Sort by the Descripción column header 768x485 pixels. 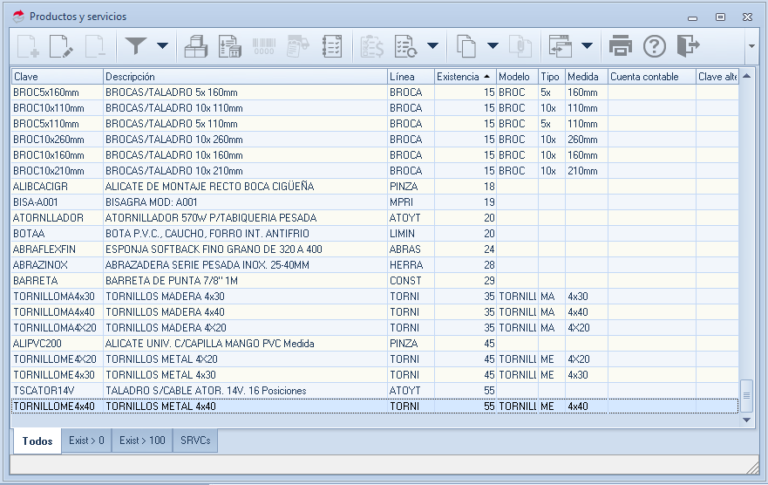tap(245, 77)
